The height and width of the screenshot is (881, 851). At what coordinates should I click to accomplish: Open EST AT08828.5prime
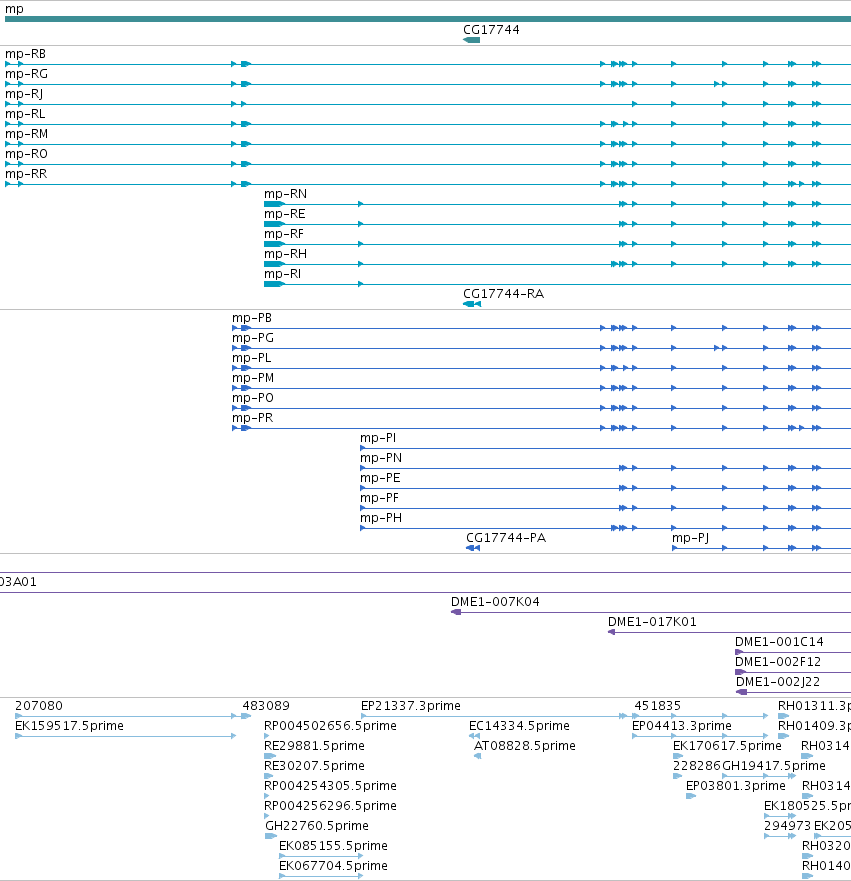pyautogui.click(x=525, y=746)
